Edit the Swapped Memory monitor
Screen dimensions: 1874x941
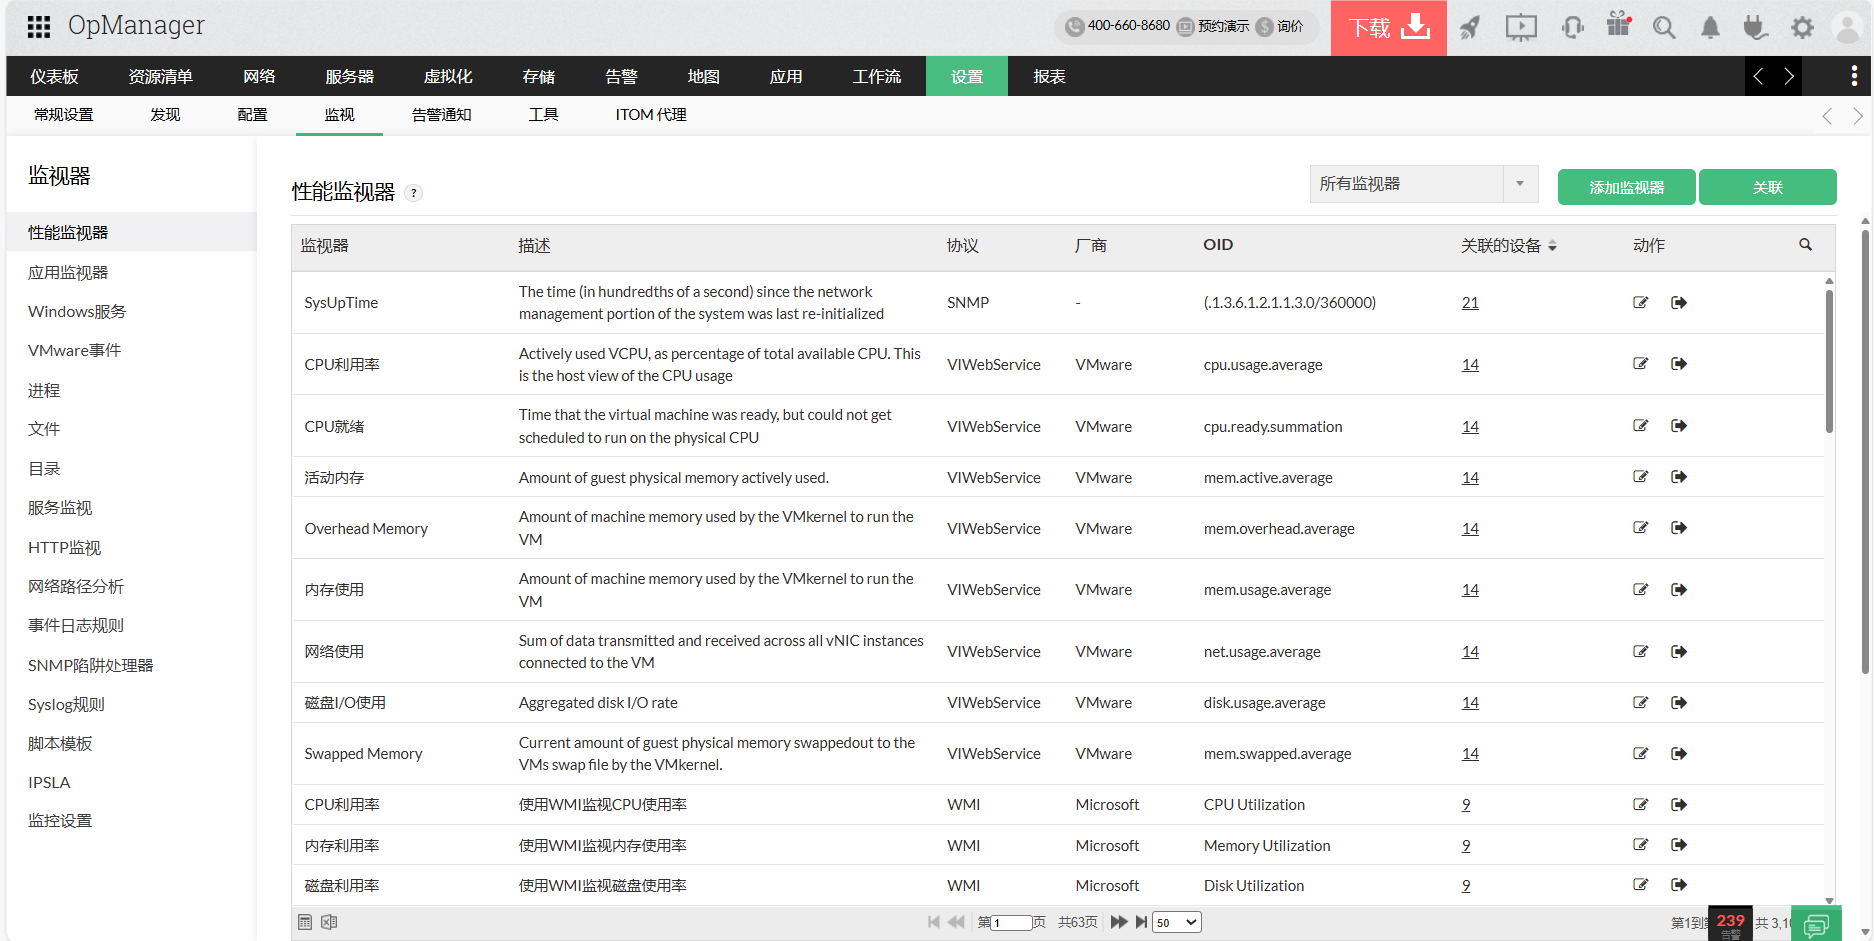pyautogui.click(x=1641, y=754)
